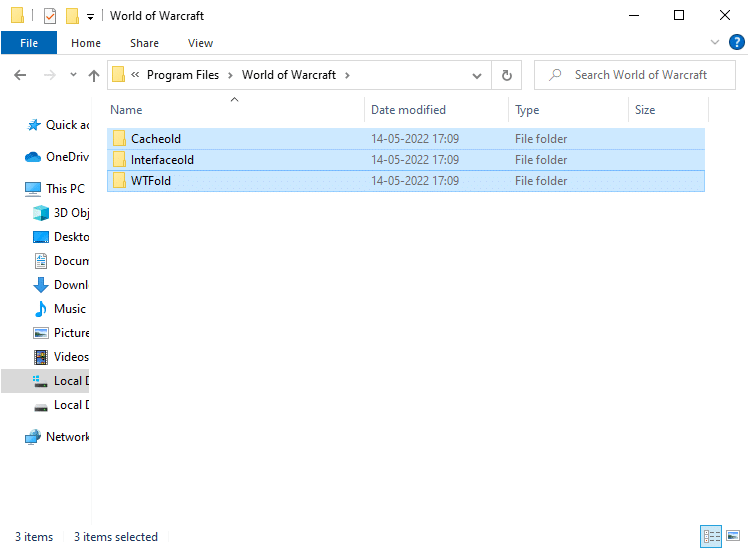Click the title bar folder icon
This screenshot has width=749, height=549.
(x=17, y=15)
